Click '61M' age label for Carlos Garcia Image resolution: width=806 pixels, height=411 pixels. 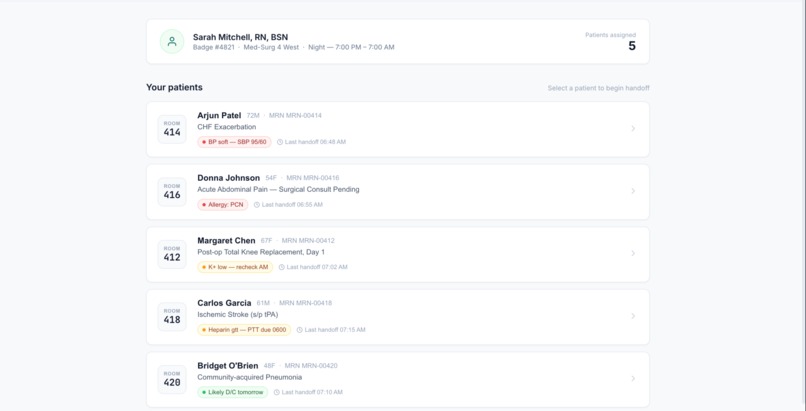tap(263, 303)
